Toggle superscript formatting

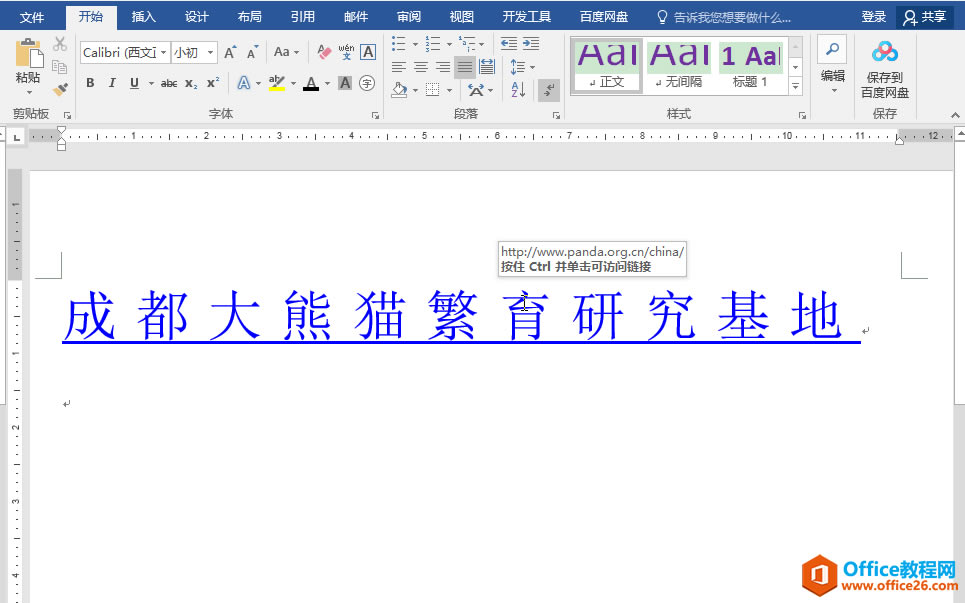[213, 83]
